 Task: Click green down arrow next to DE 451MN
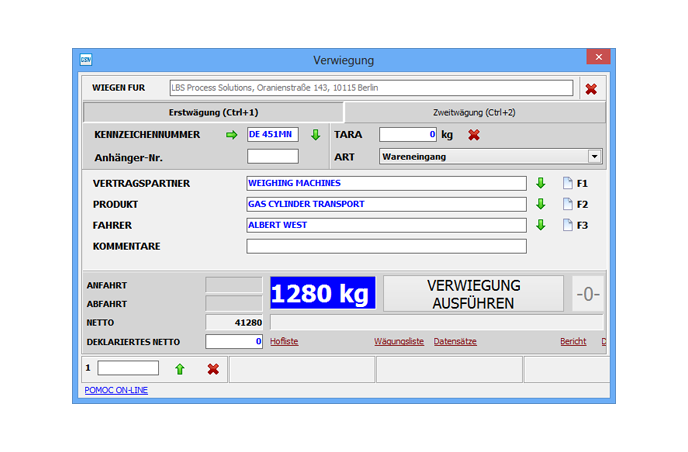click(x=315, y=135)
